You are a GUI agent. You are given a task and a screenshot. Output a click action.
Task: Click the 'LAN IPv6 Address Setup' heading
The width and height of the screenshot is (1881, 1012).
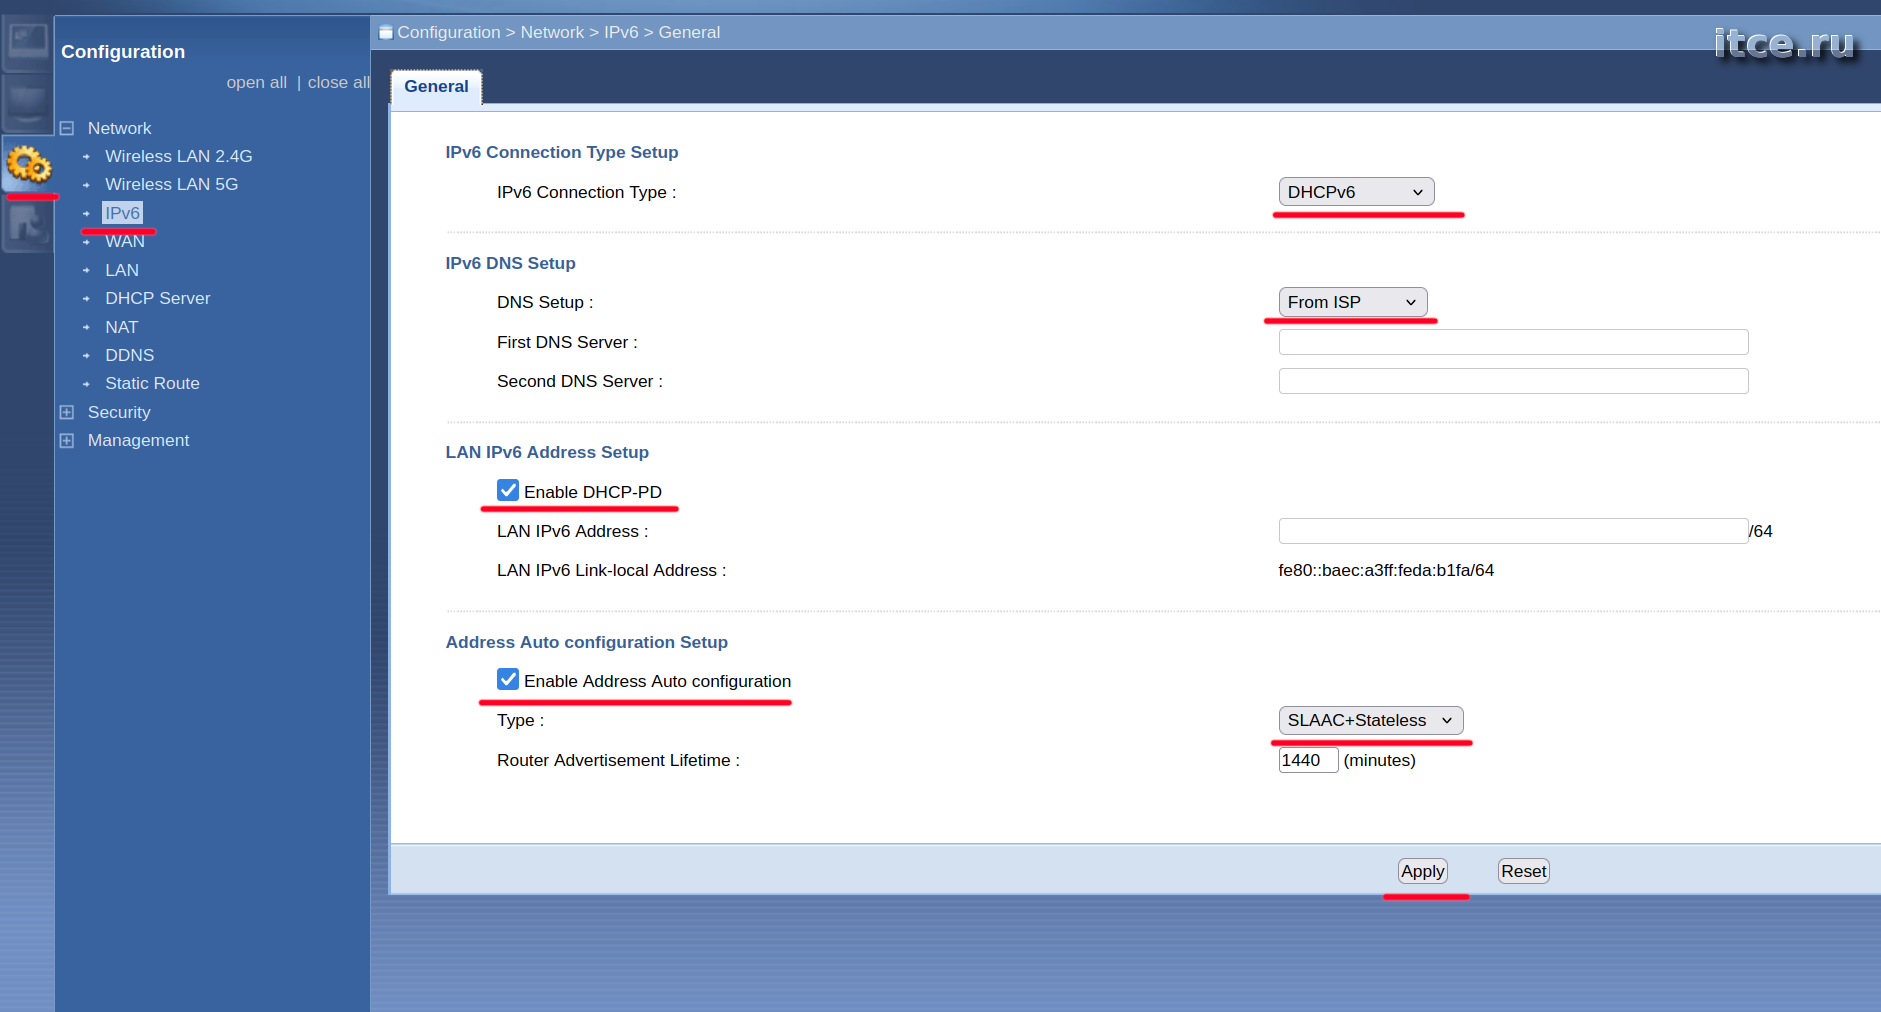(x=547, y=452)
